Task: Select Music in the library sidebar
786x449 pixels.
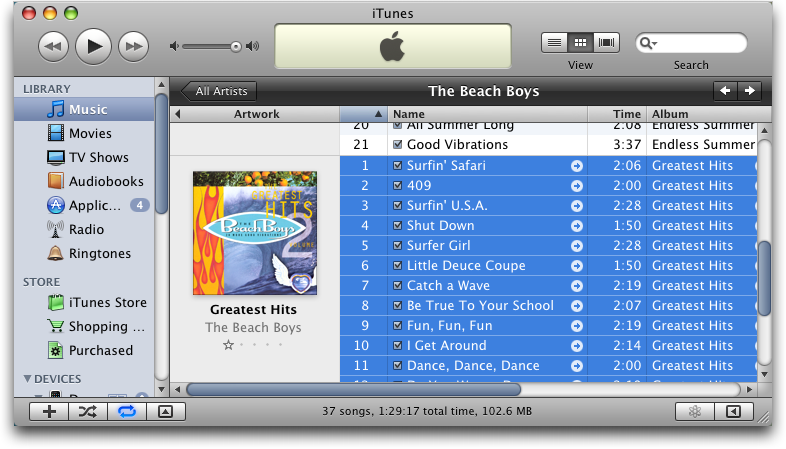Action: click(84, 109)
